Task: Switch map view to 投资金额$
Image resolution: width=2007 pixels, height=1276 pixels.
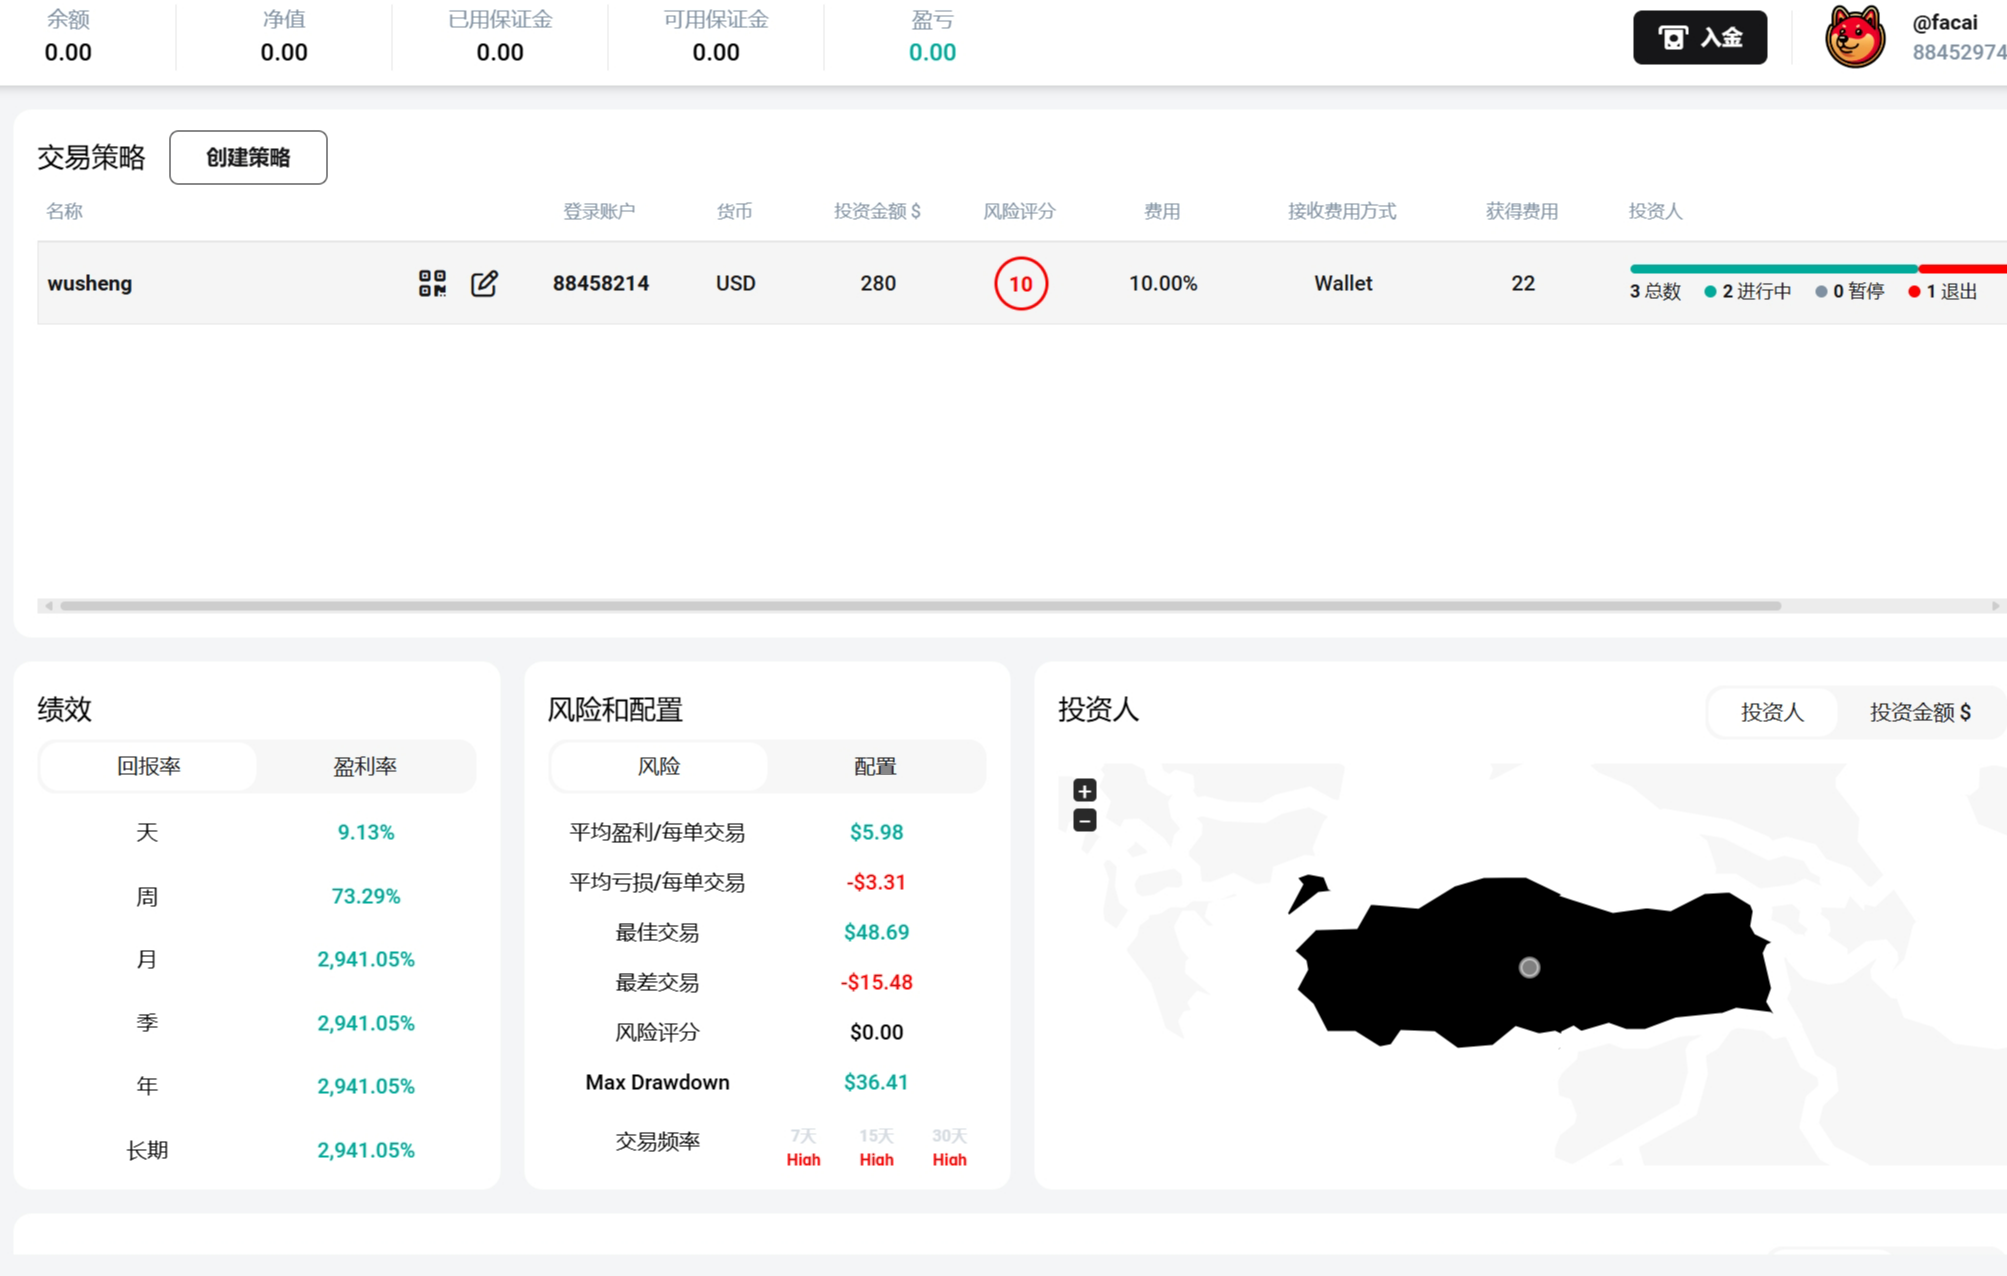Action: tap(1920, 712)
